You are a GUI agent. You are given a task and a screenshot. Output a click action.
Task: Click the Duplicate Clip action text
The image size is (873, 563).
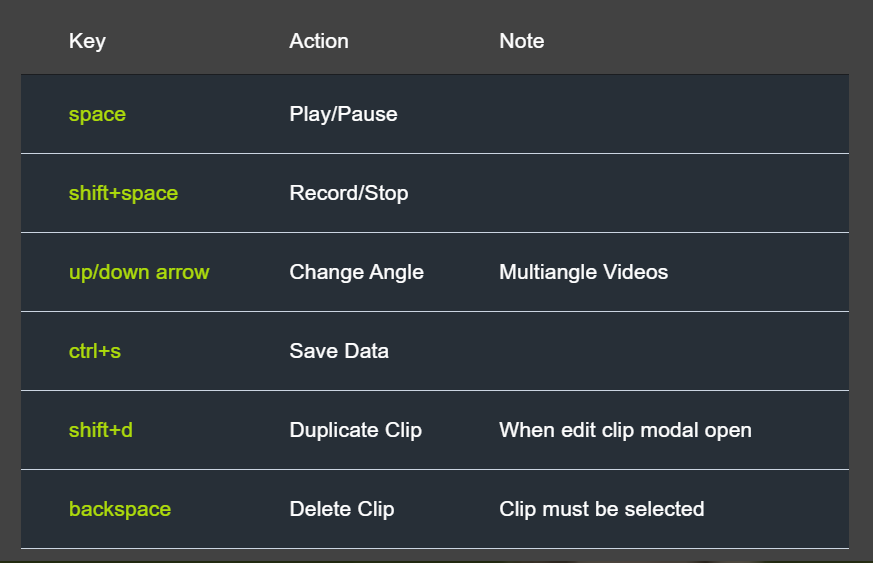(x=355, y=430)
